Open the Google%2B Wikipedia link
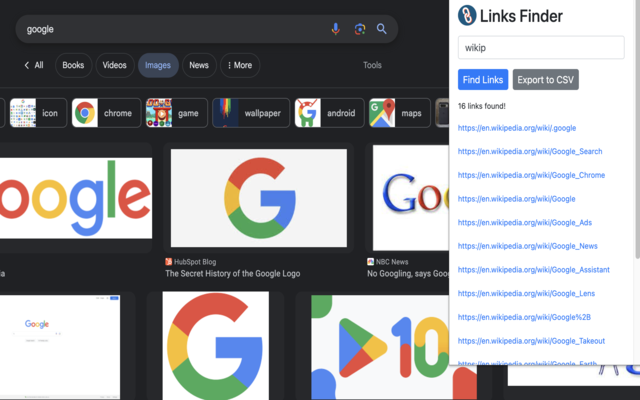The height and width of the screenshot is (400, 640). click(x=524, y=317)
